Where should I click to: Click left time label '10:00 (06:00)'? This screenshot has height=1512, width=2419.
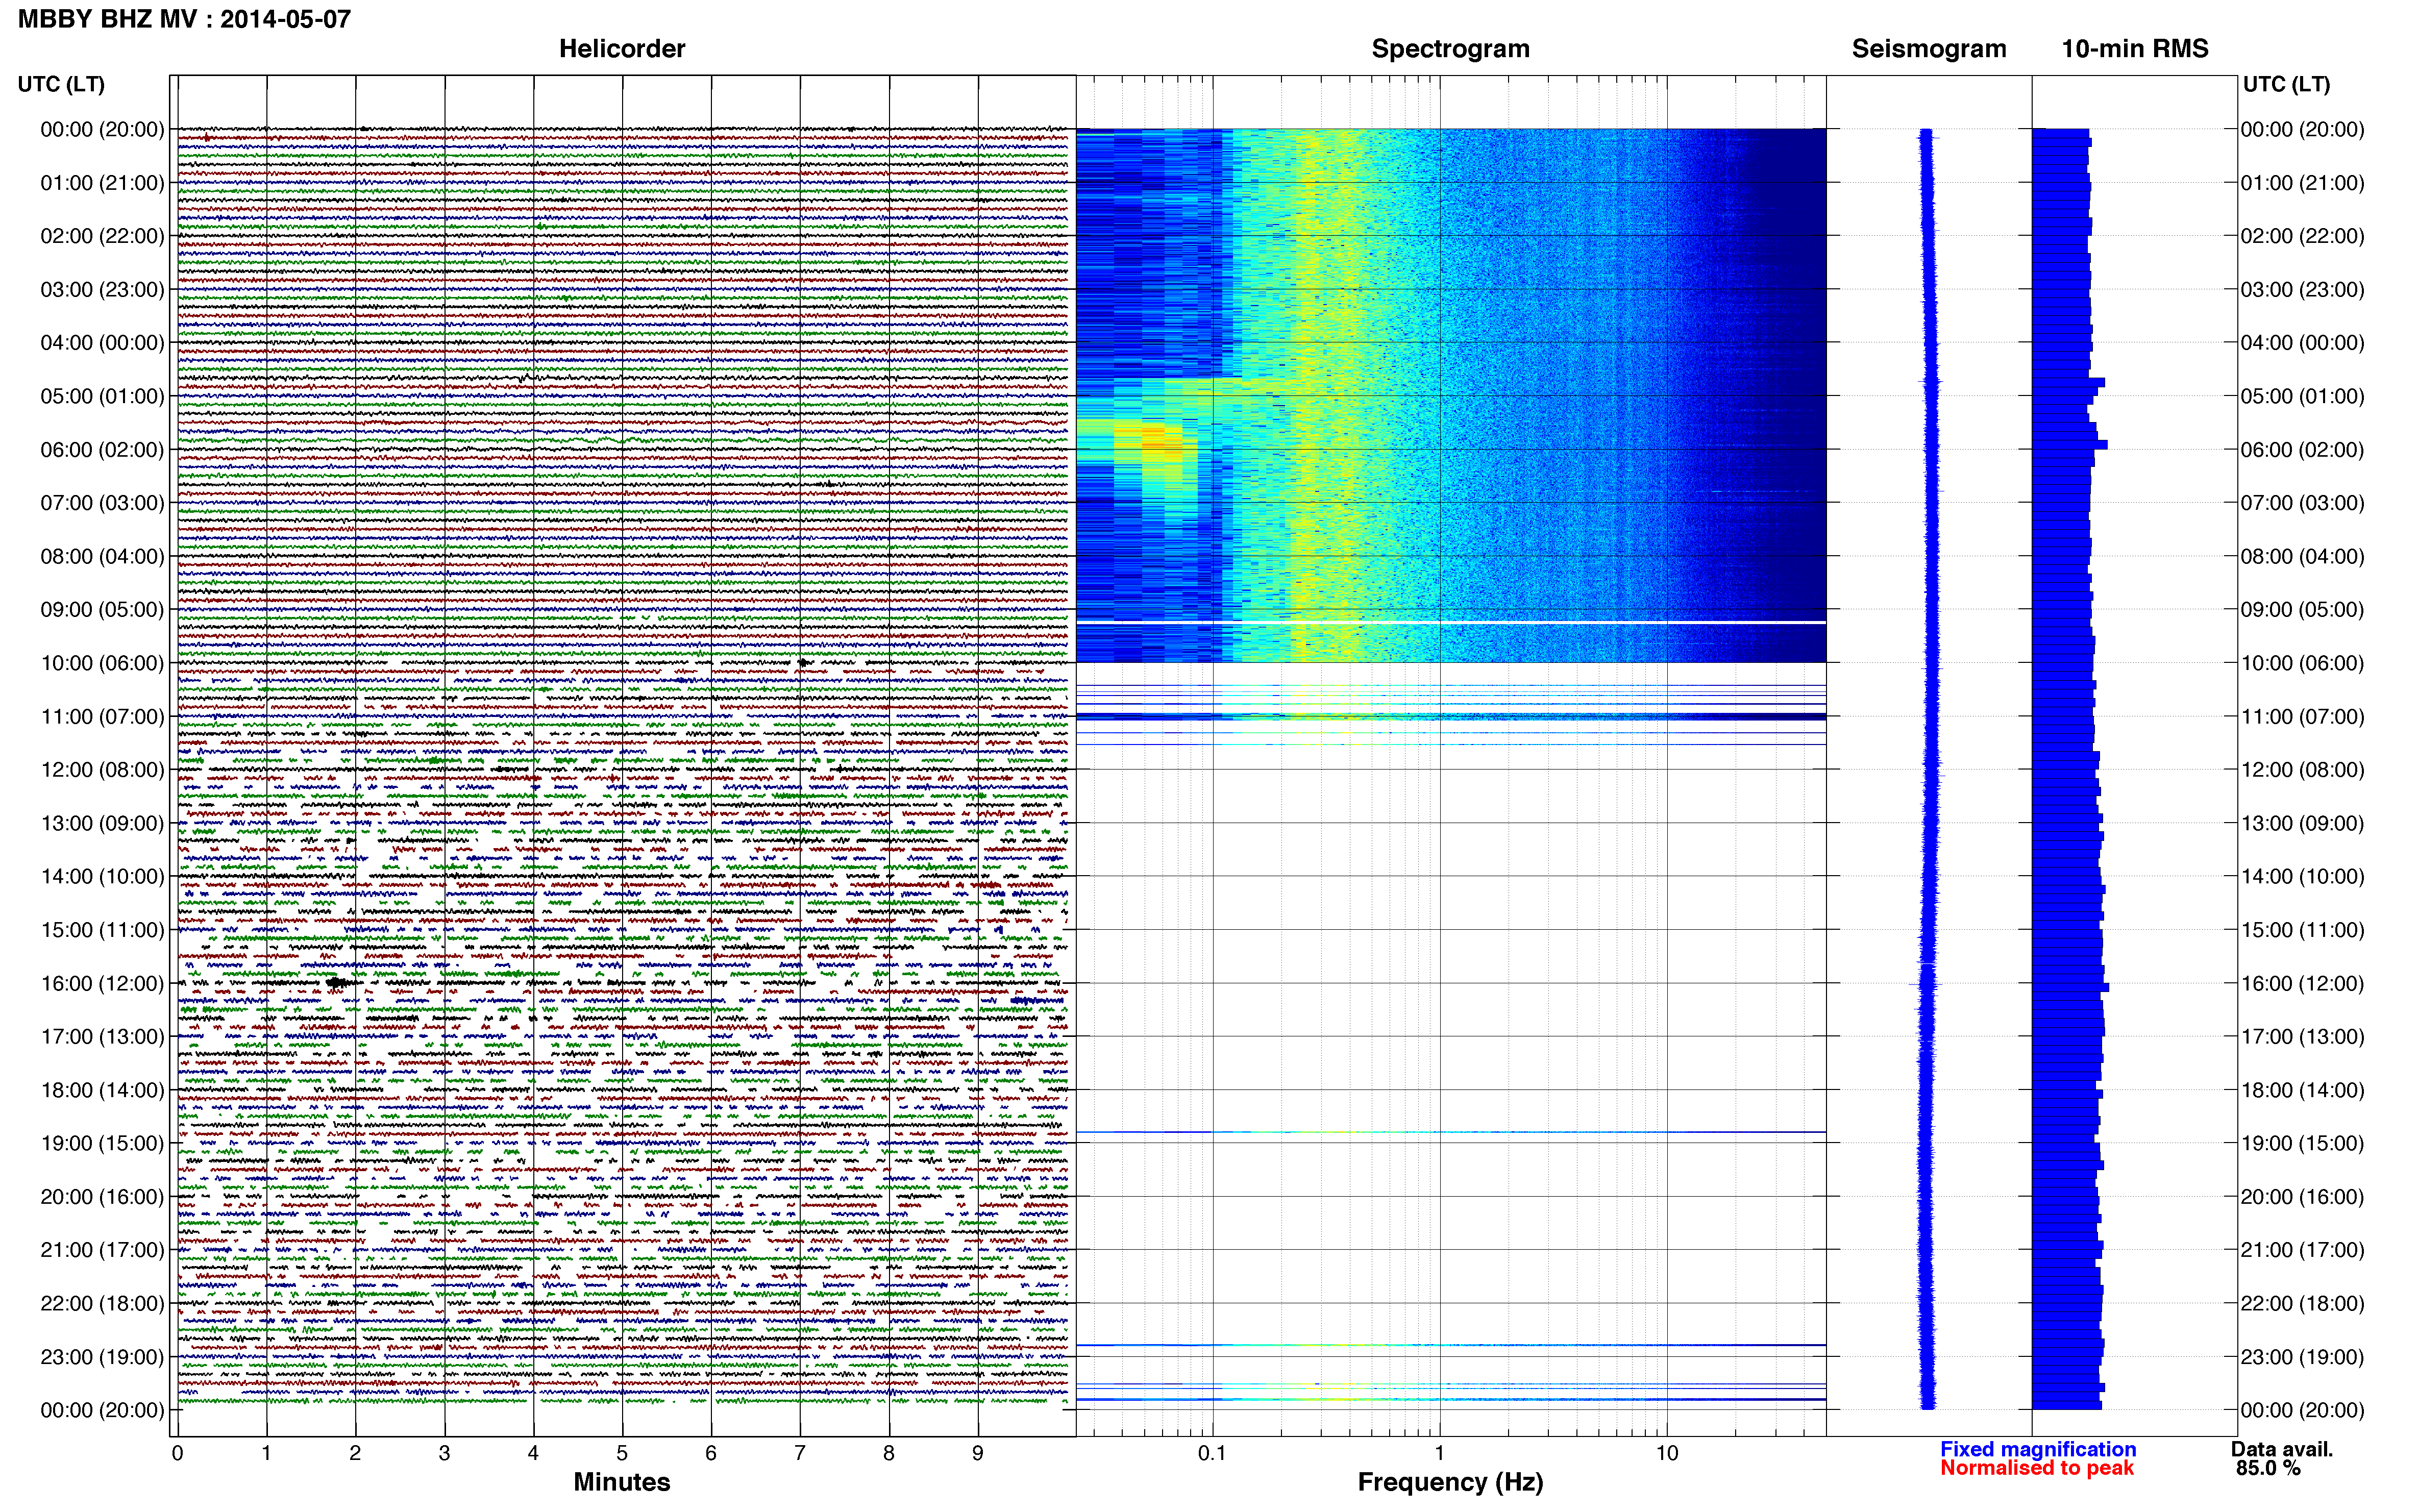[x=102, y=663]
